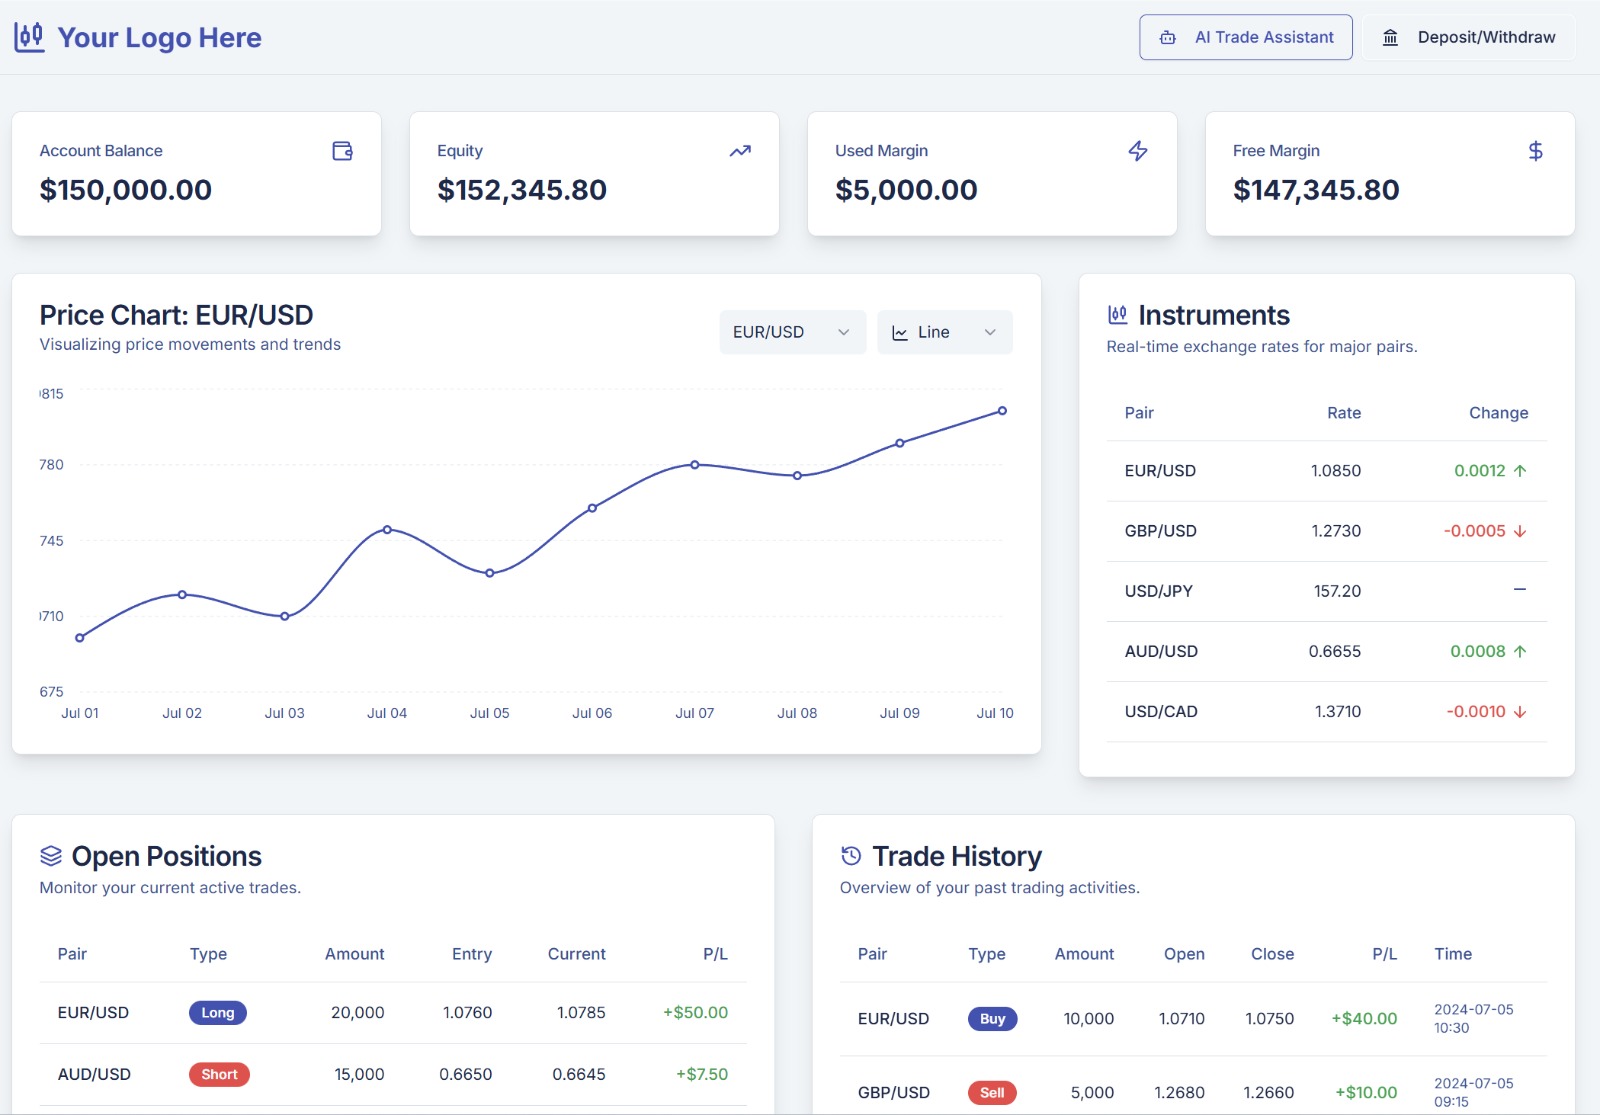The width and height of the screenshot is (1600, 1115).
Task: Click the Short badge for AUD/USD position
Action: click(x=219, y=1075)
